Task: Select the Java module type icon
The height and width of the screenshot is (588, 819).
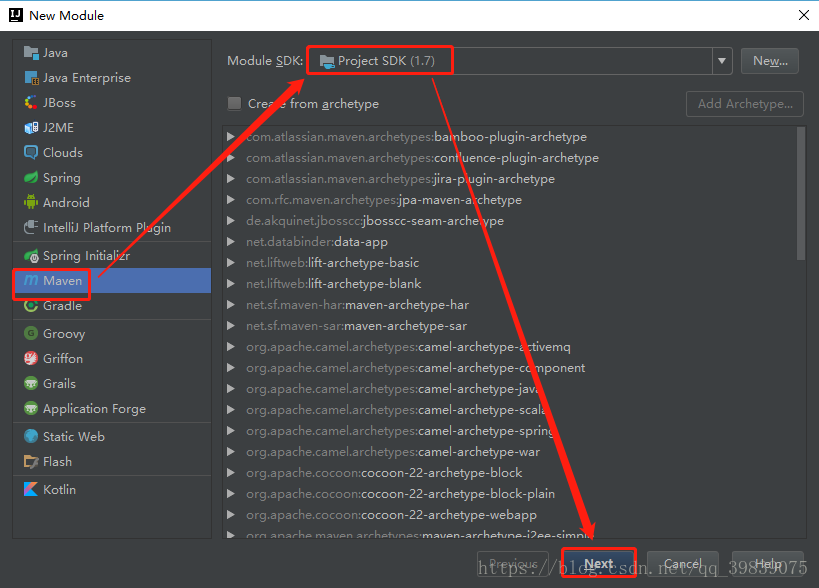Action: pyautogui.click(x=31, y=53)
